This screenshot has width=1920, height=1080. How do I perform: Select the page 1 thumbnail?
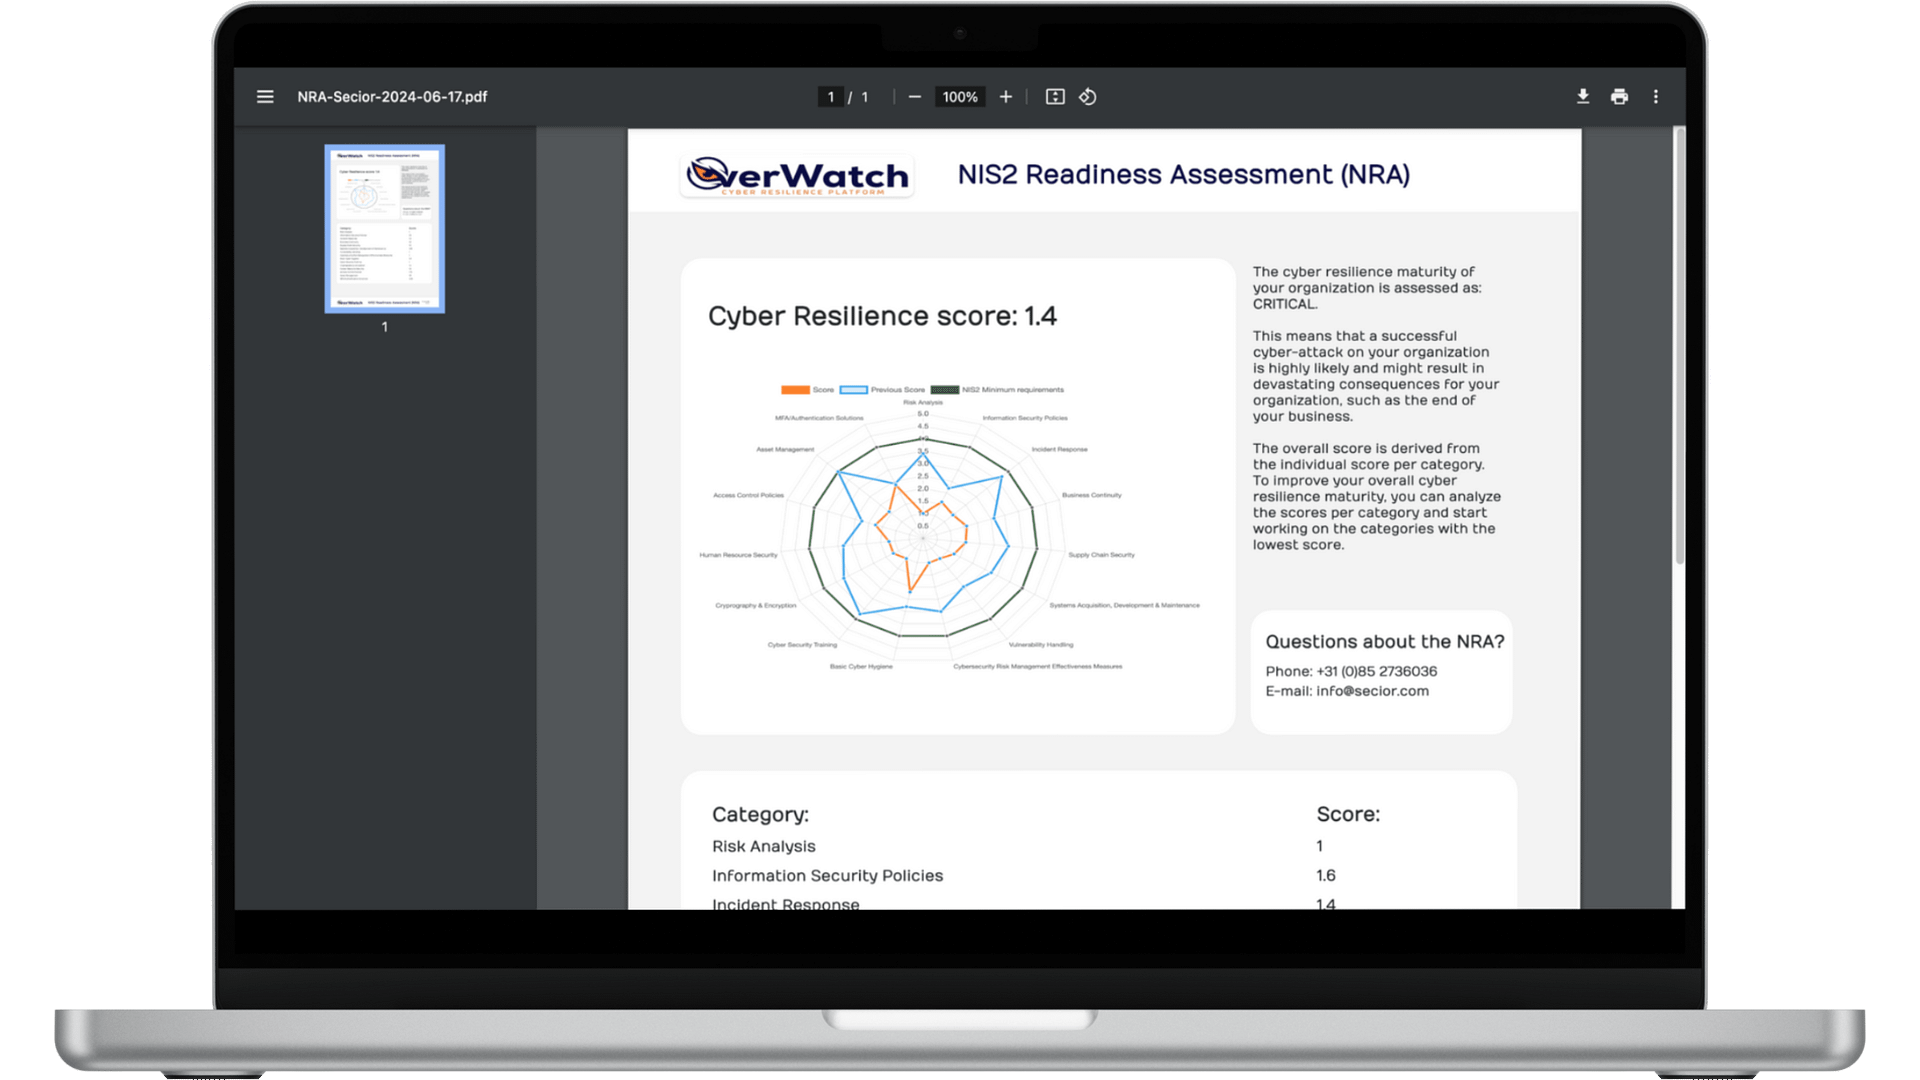pyautogui.click(x=384, y=229)
